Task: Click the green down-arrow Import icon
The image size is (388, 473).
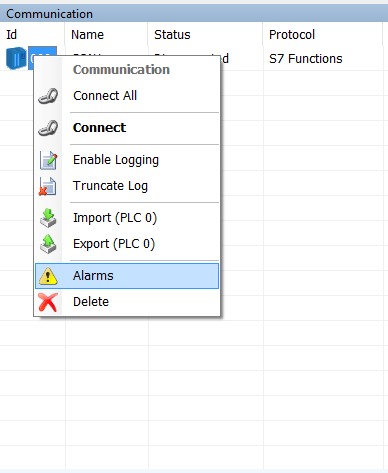Action: [x=48, y=218]
